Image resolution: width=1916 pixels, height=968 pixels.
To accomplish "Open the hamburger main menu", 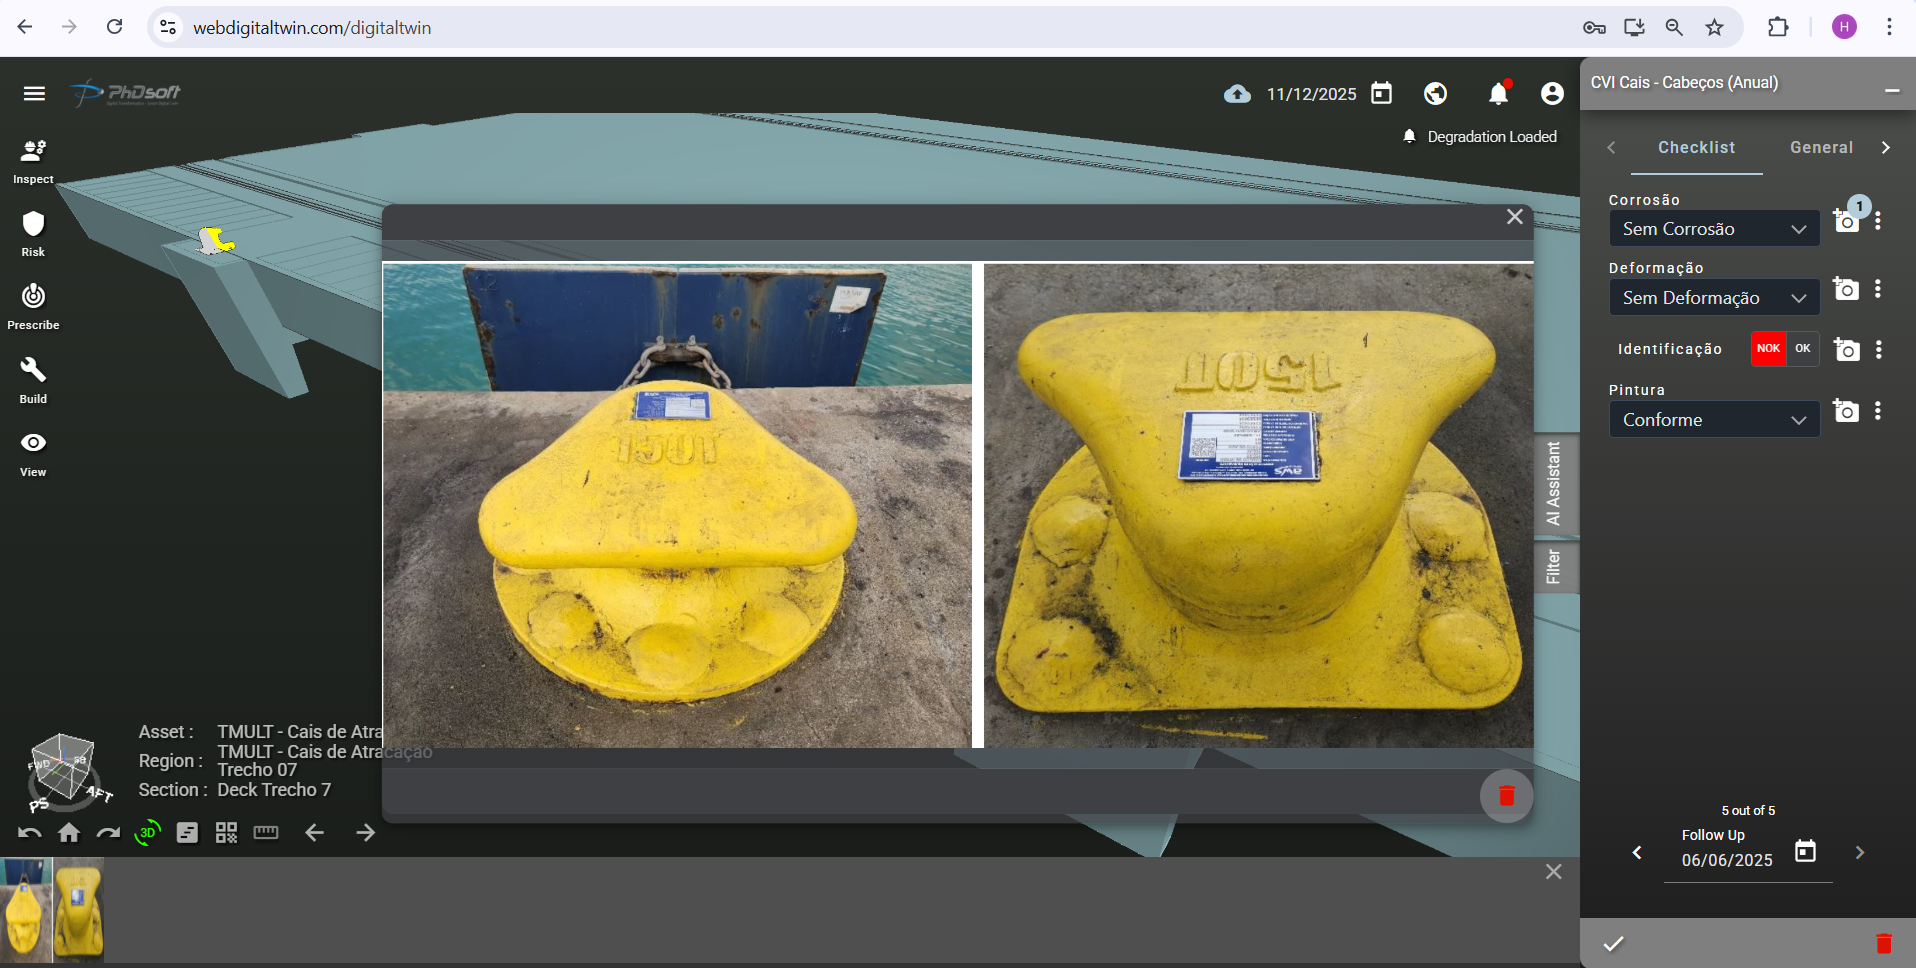I will coord(34,93).
